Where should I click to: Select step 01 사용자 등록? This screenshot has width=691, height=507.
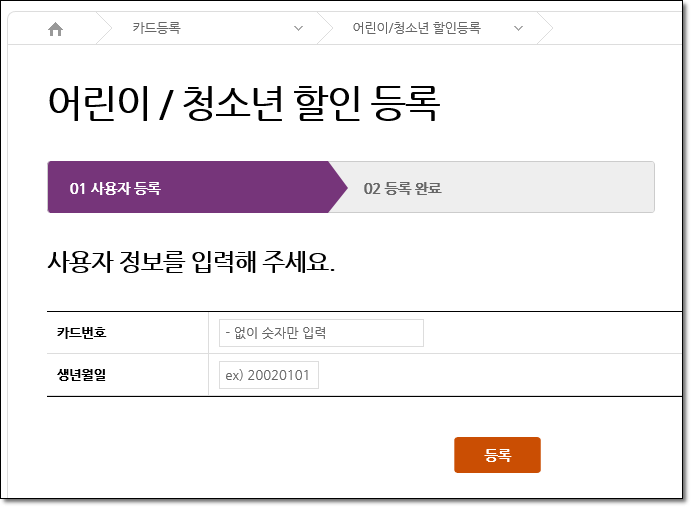point(197,187)
